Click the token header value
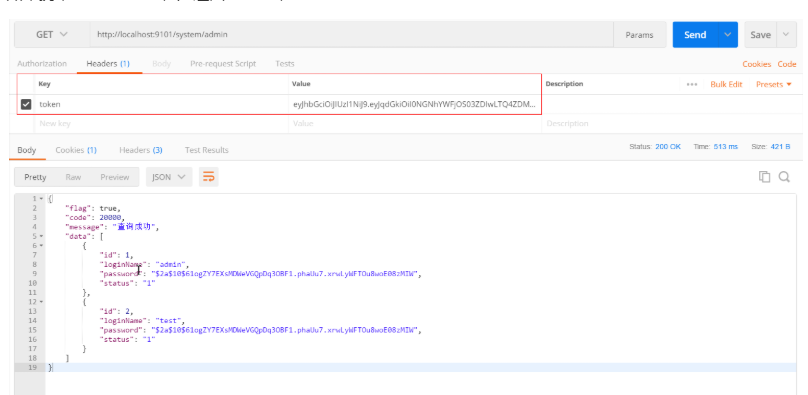 pos(415,104)
